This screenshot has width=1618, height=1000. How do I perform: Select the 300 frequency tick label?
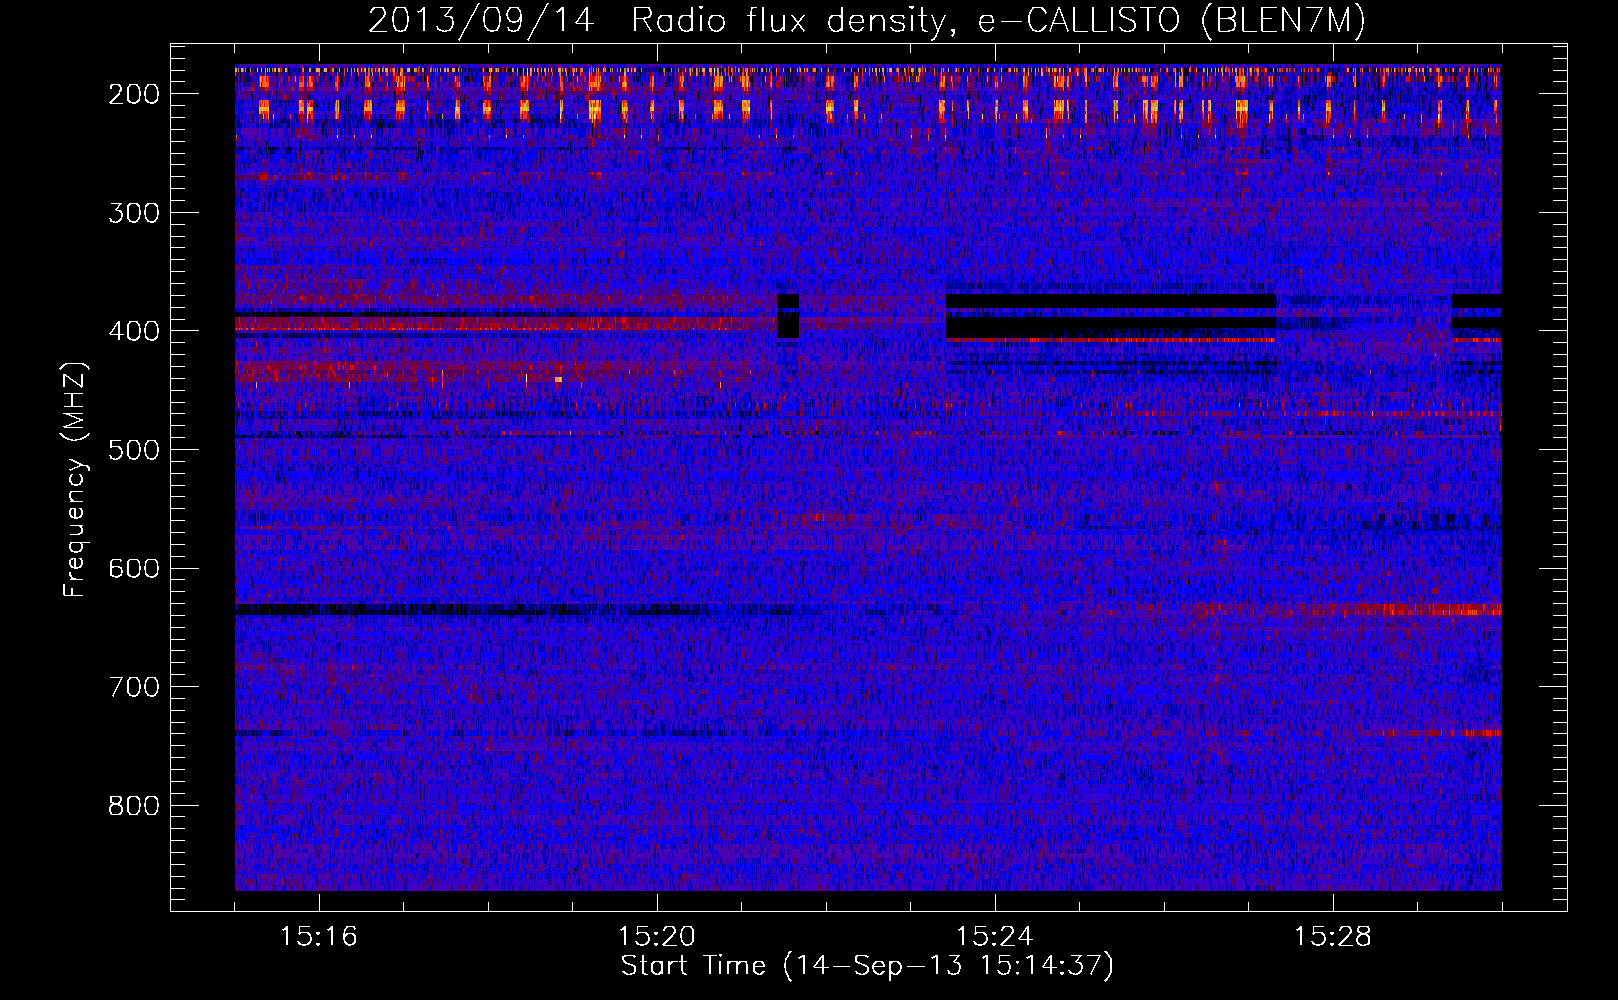point(133,213)
